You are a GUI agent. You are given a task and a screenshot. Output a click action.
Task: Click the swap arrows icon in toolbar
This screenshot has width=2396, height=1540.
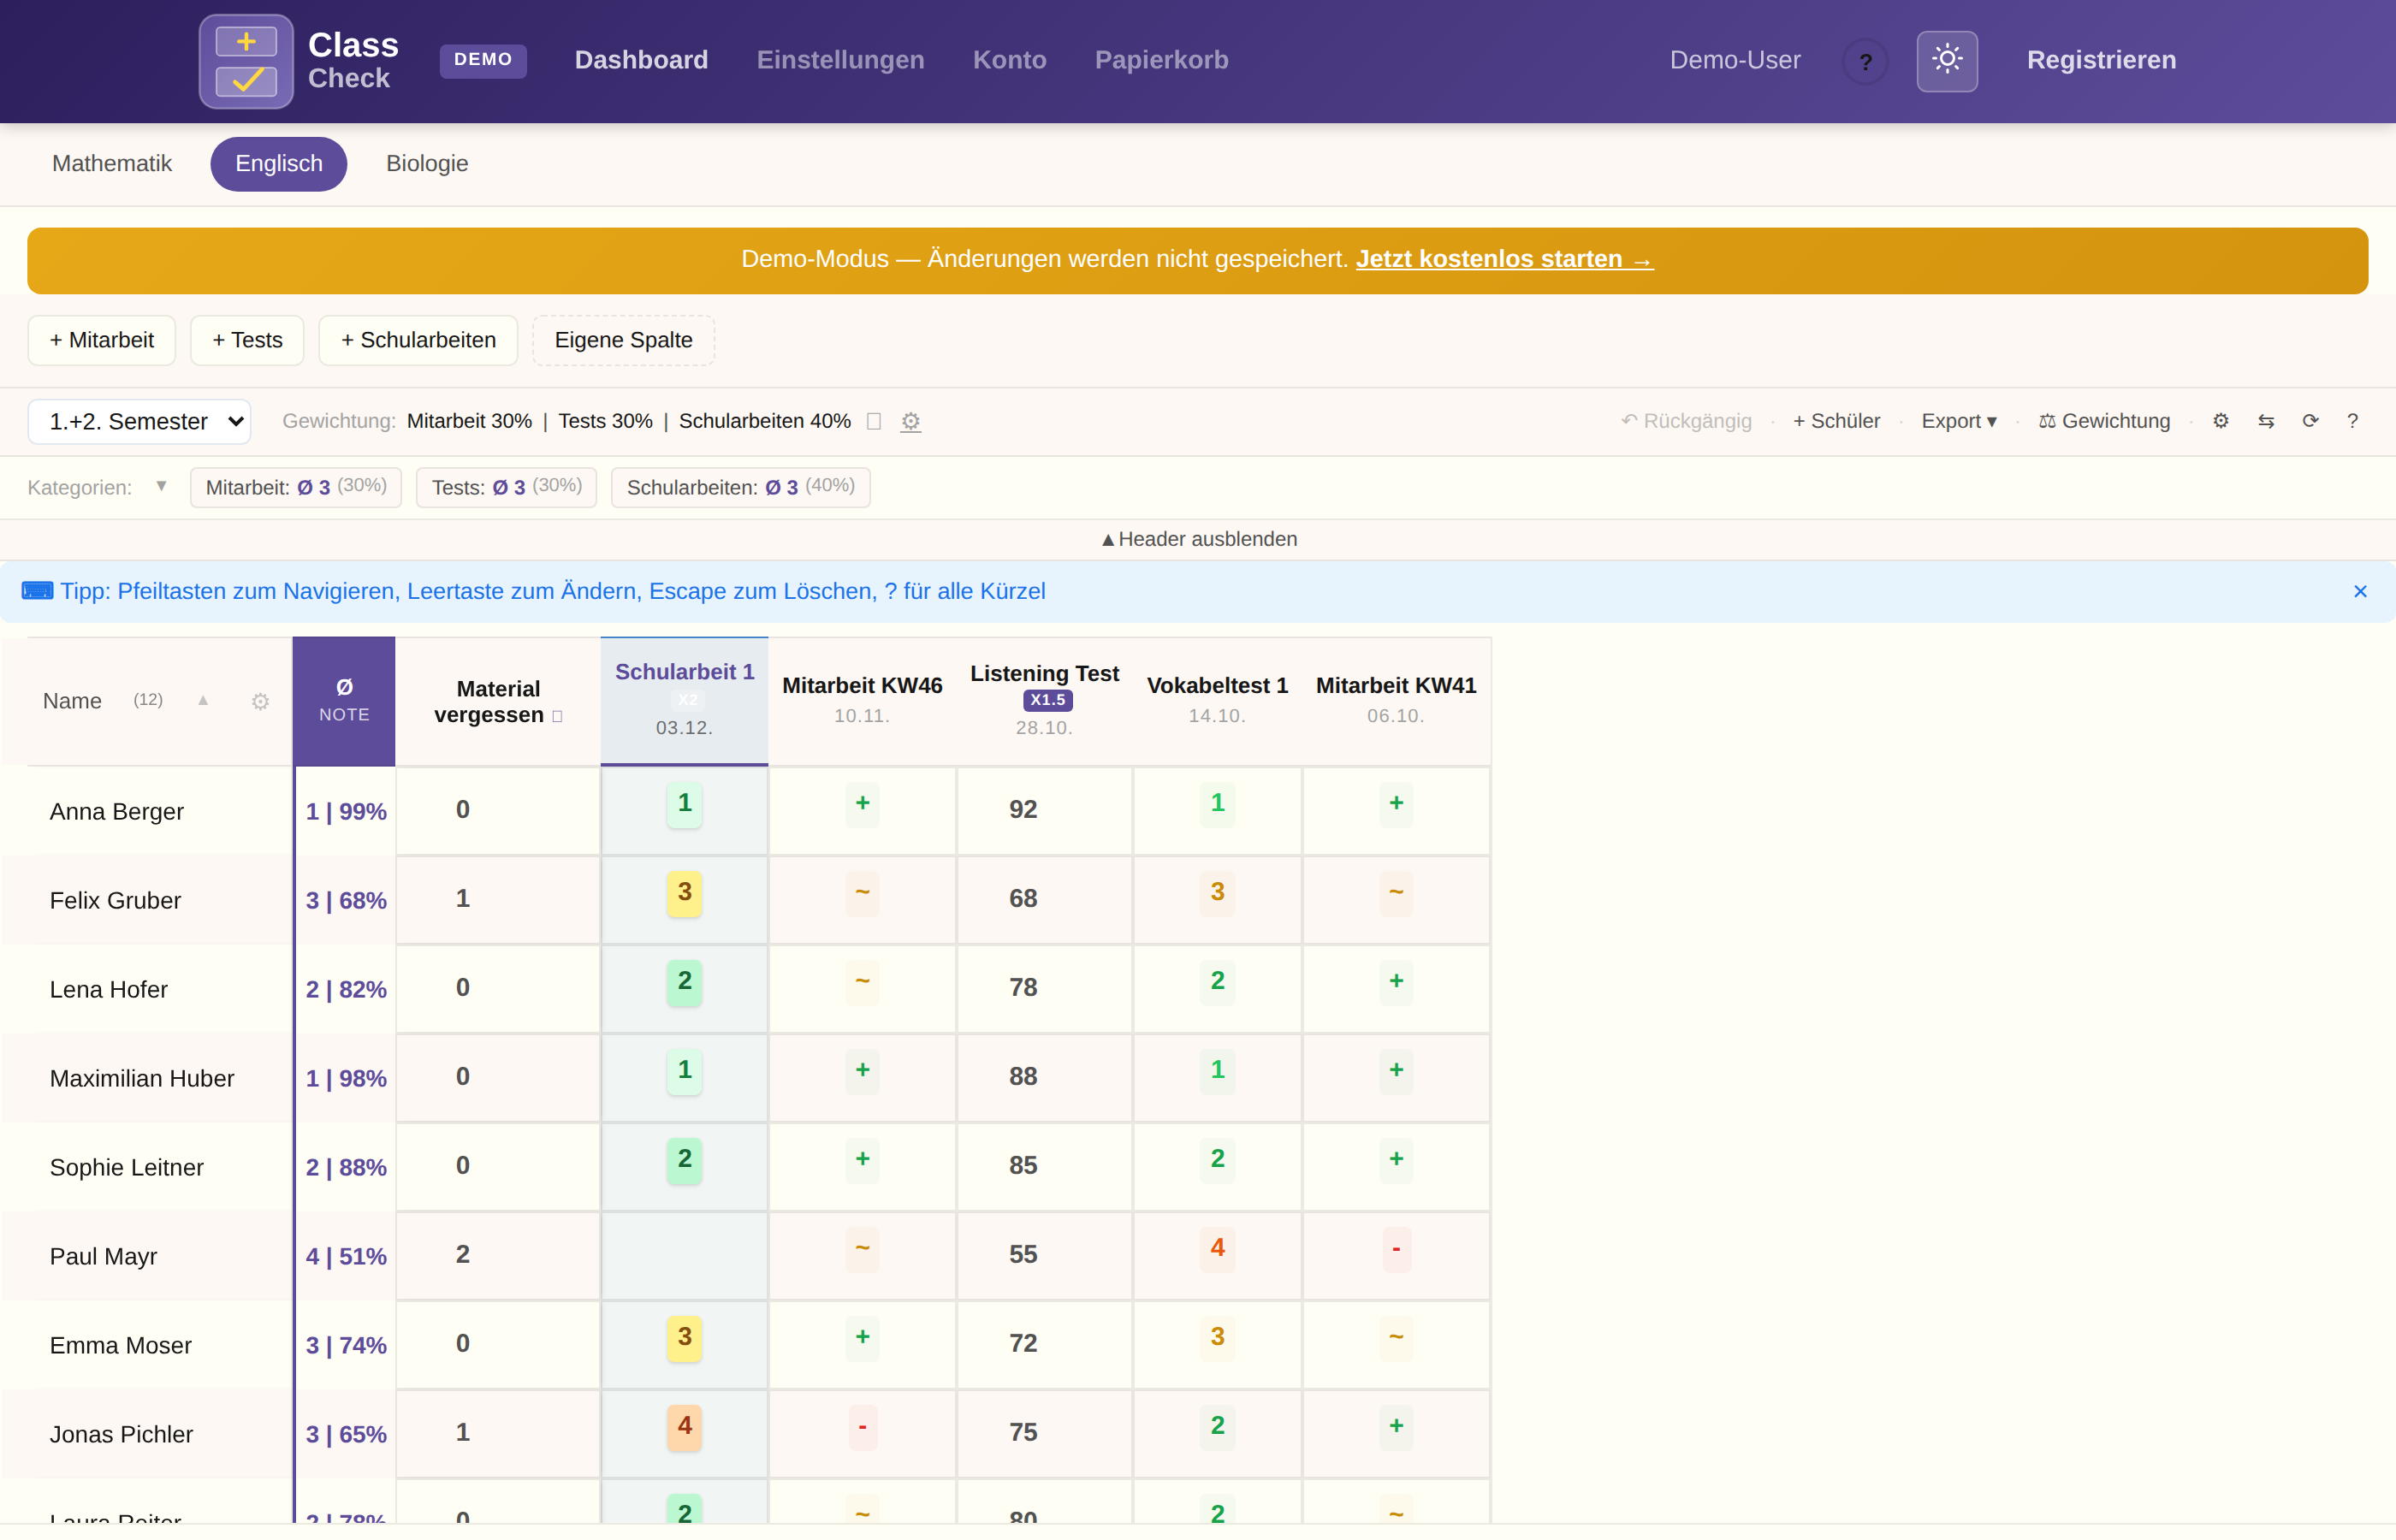coord(2266,421)
